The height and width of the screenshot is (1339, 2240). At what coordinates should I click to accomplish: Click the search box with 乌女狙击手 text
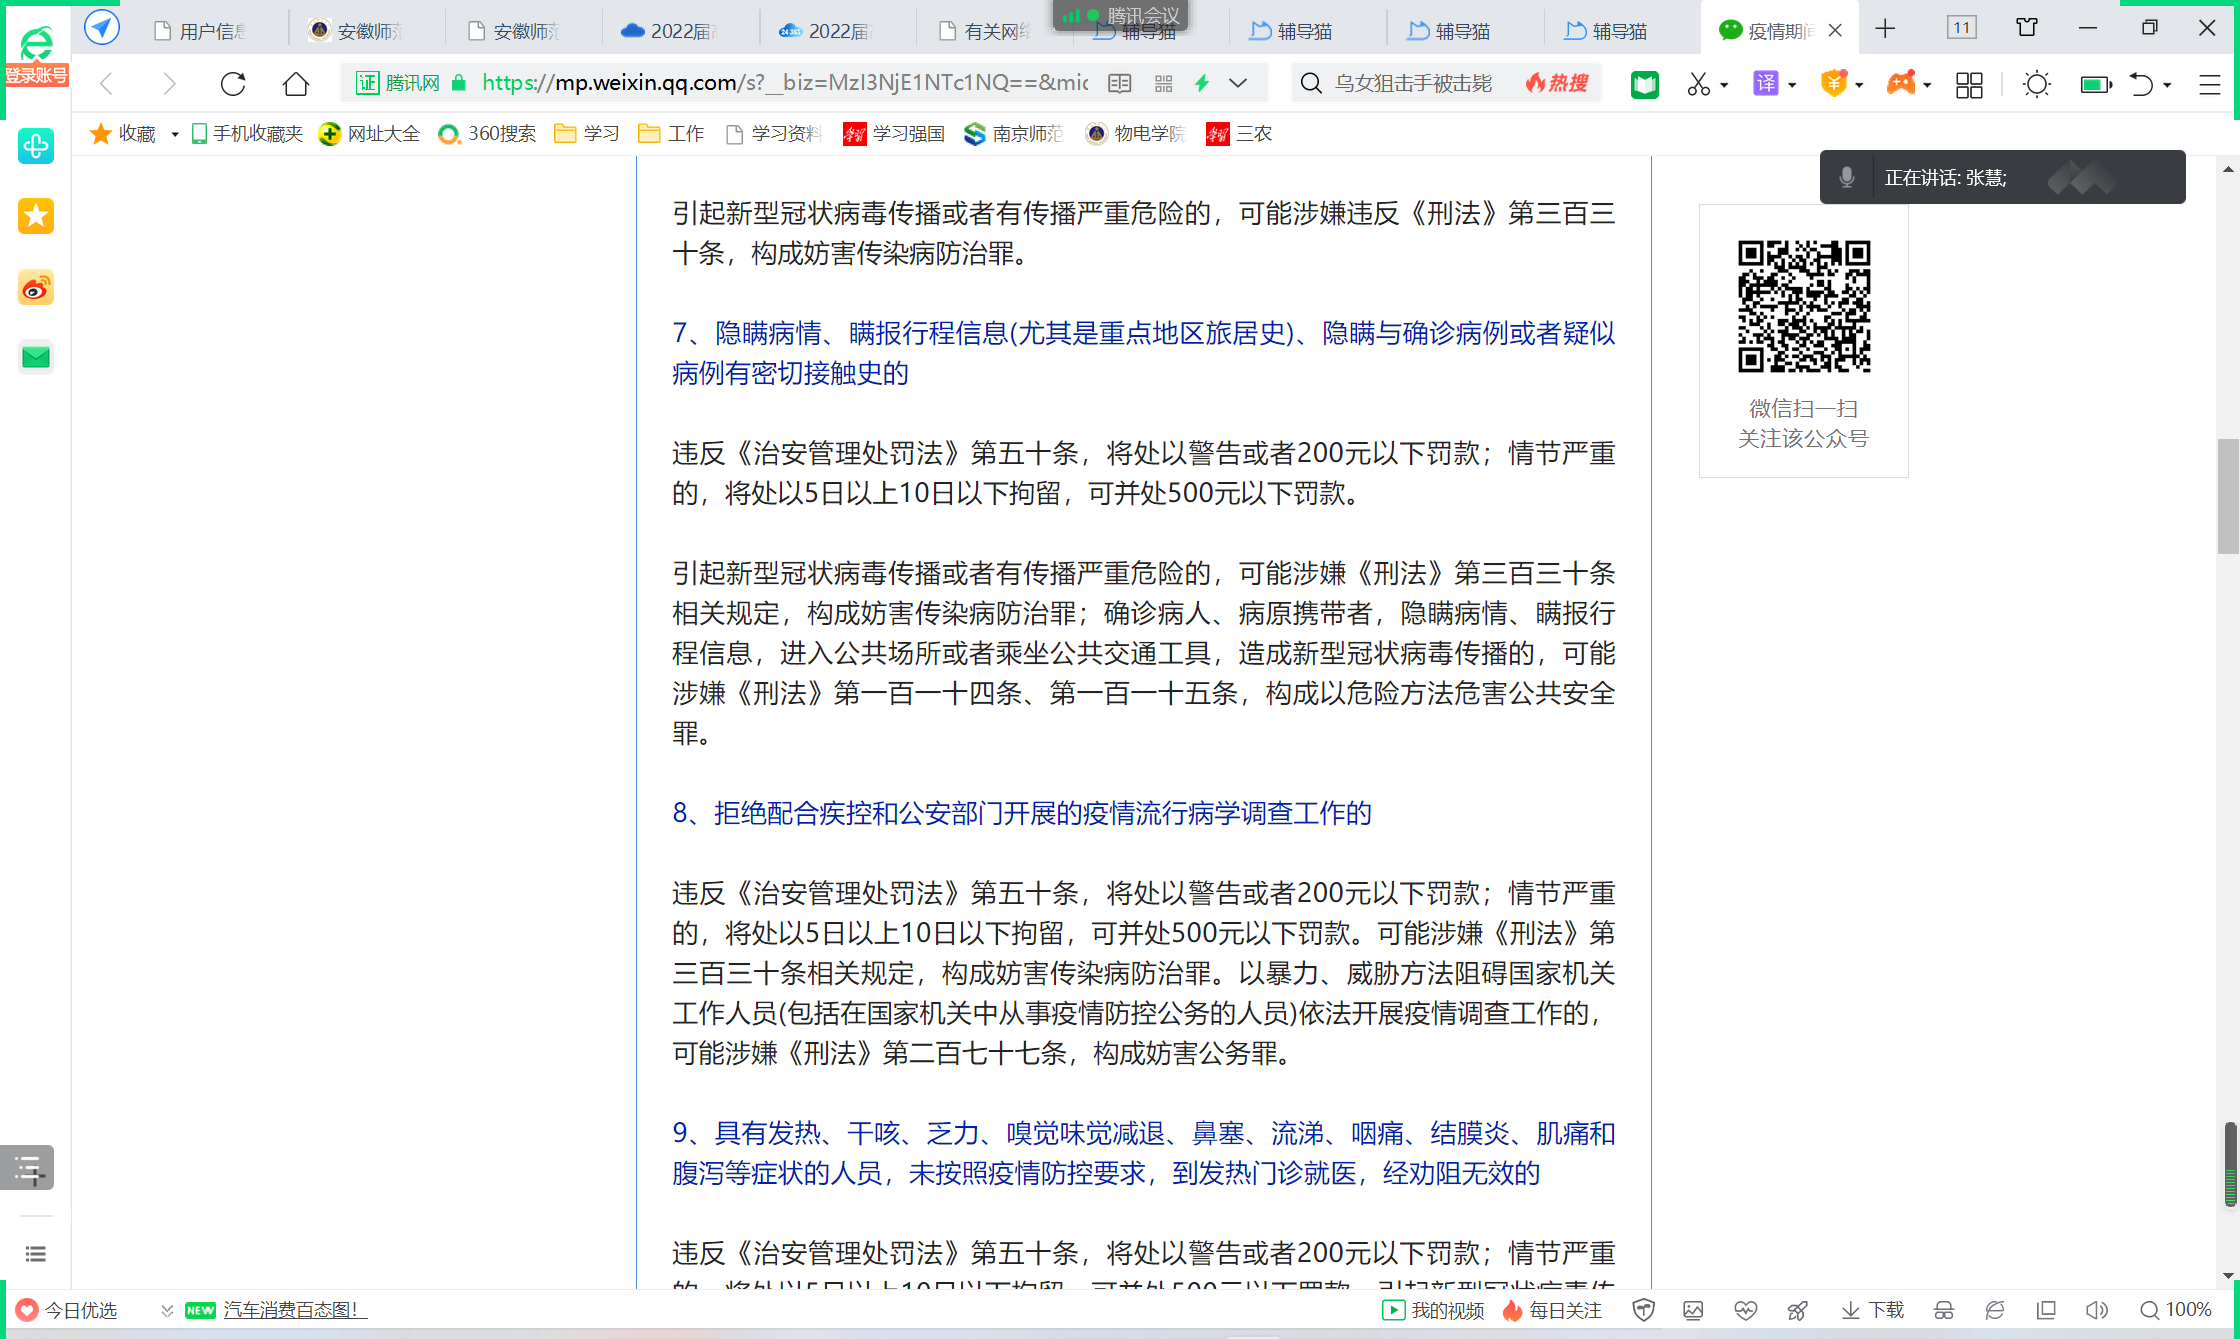(1412, 84)
